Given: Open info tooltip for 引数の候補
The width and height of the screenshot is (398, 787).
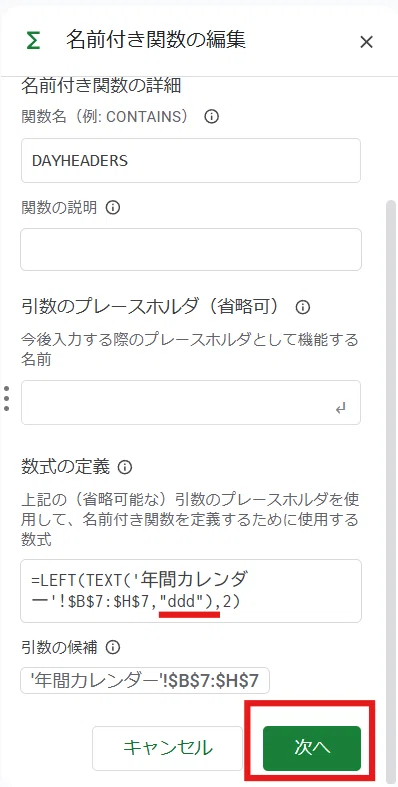Looking at the screenshot, I should [x=113, y=647].
